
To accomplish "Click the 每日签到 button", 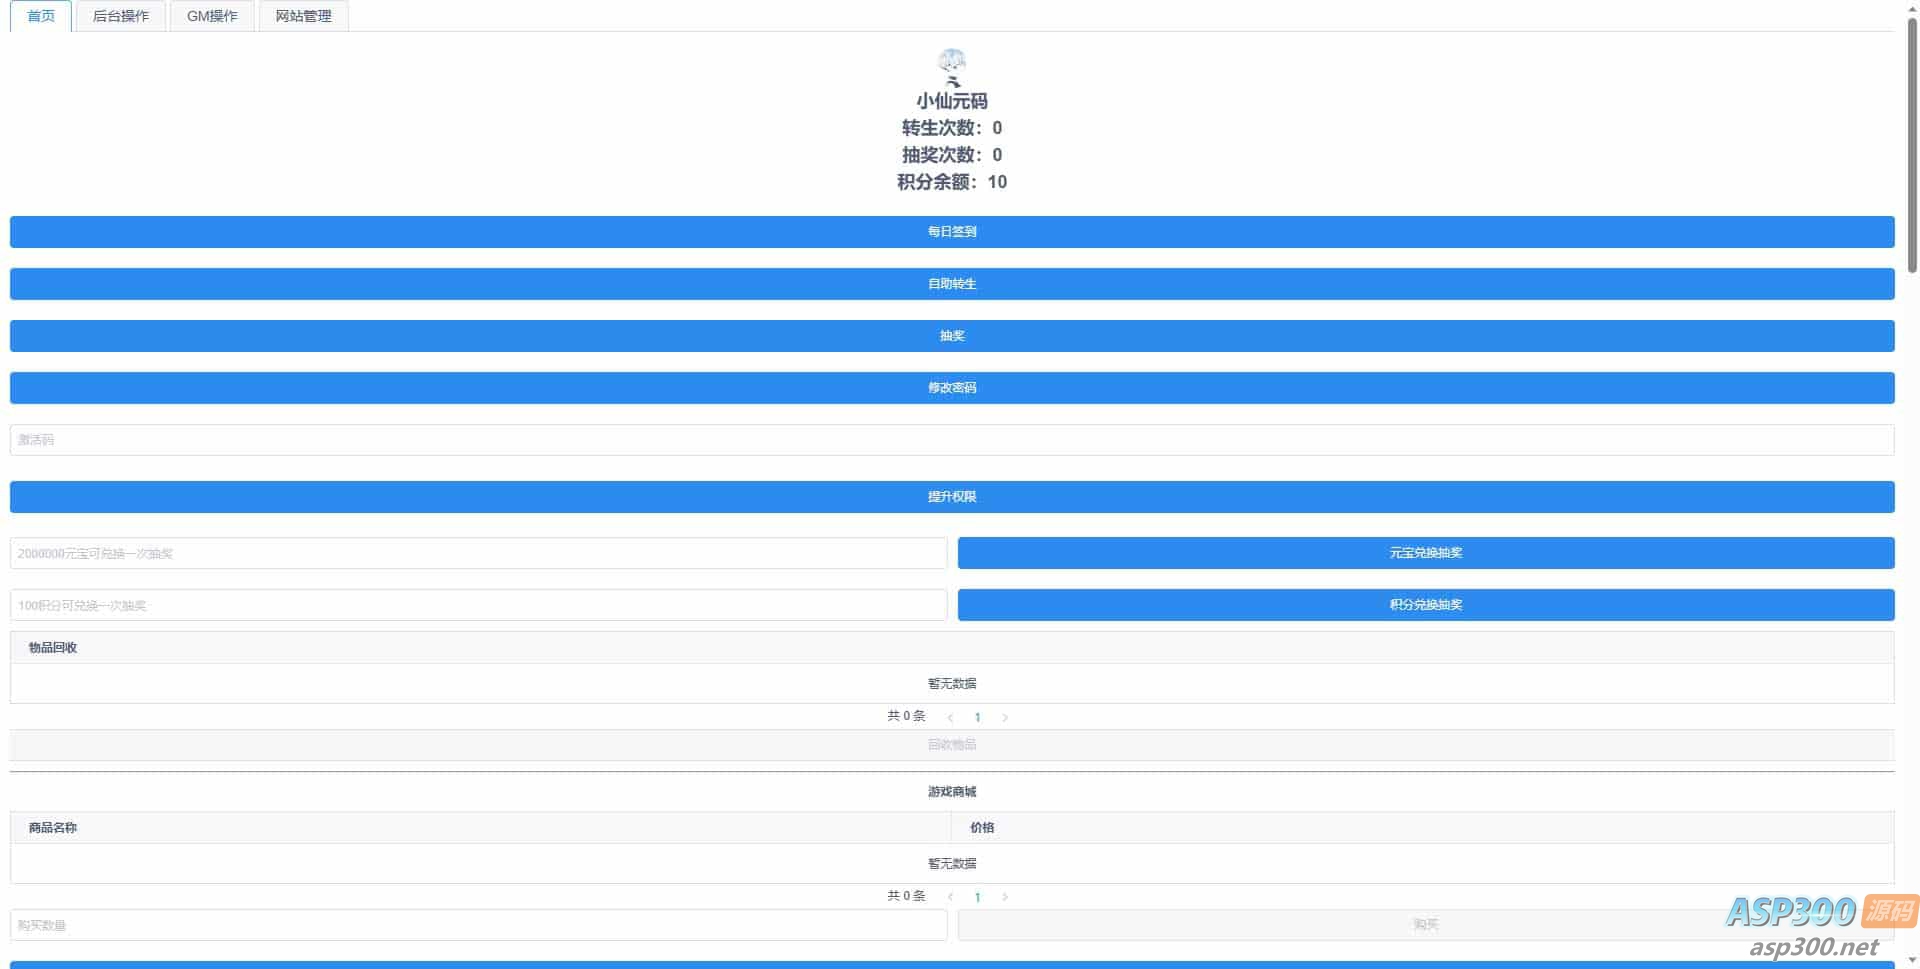I will point(952,232).
